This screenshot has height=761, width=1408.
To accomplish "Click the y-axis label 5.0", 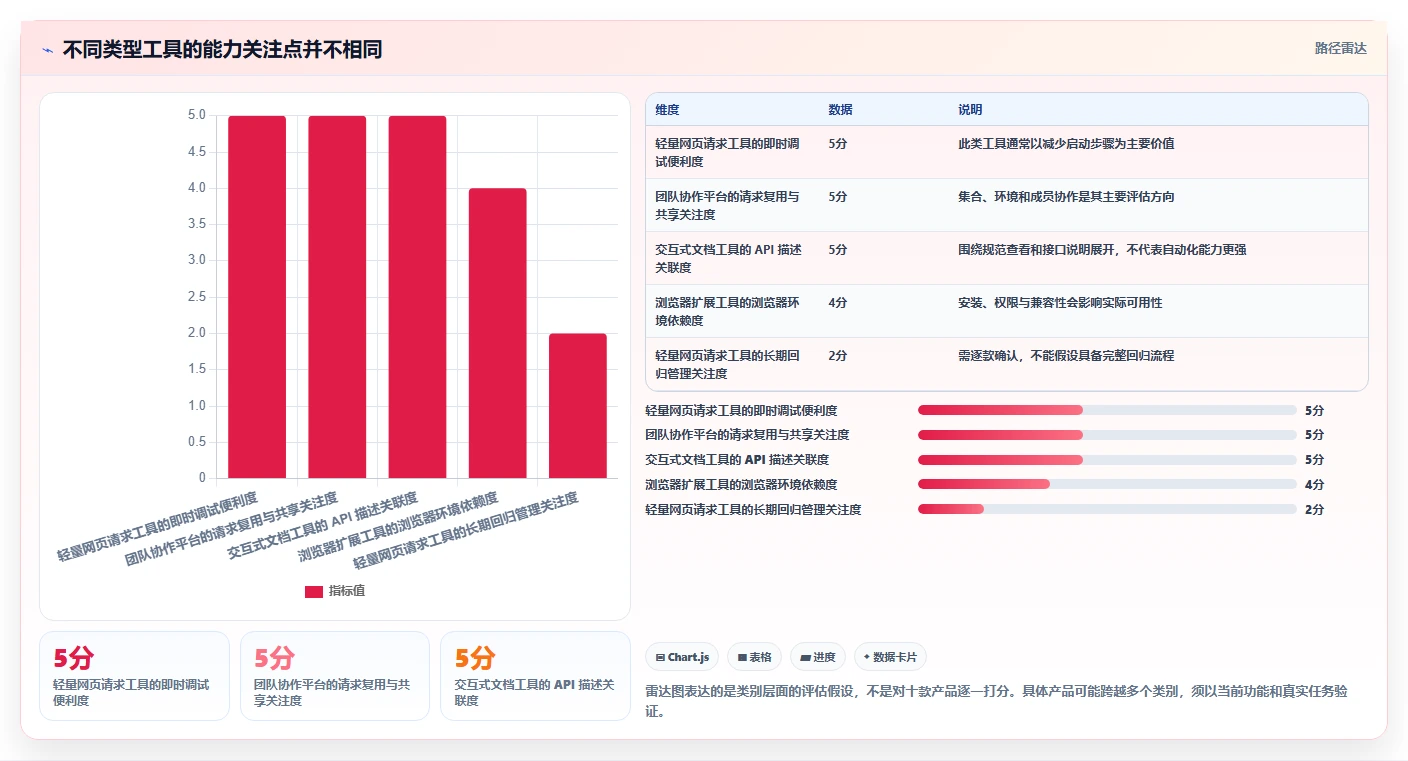I will point(197,115).
